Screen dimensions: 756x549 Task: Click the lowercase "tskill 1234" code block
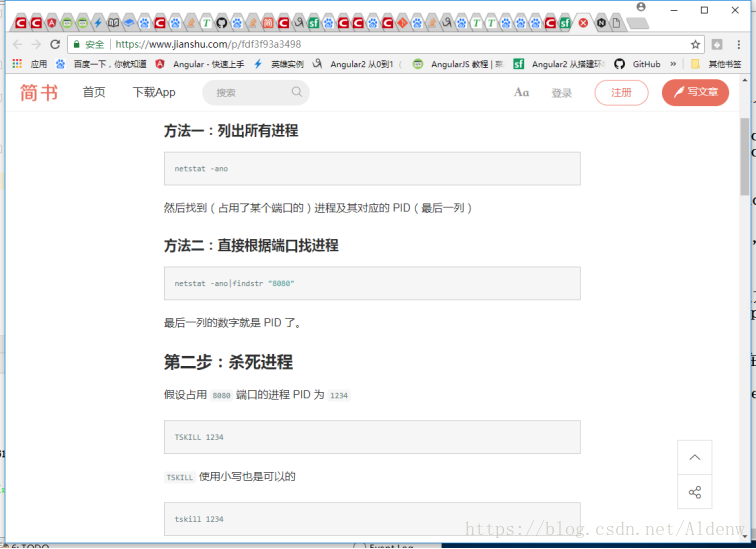click(x=372, y=519)
